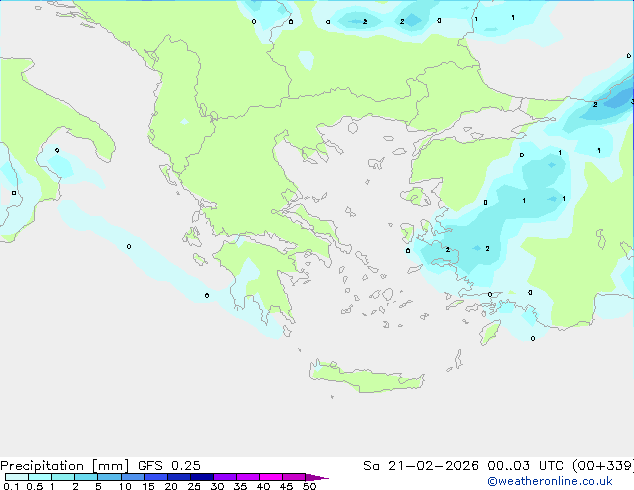Pick the legend swatch between 0.1 and 0.5

tap(17, 477)
